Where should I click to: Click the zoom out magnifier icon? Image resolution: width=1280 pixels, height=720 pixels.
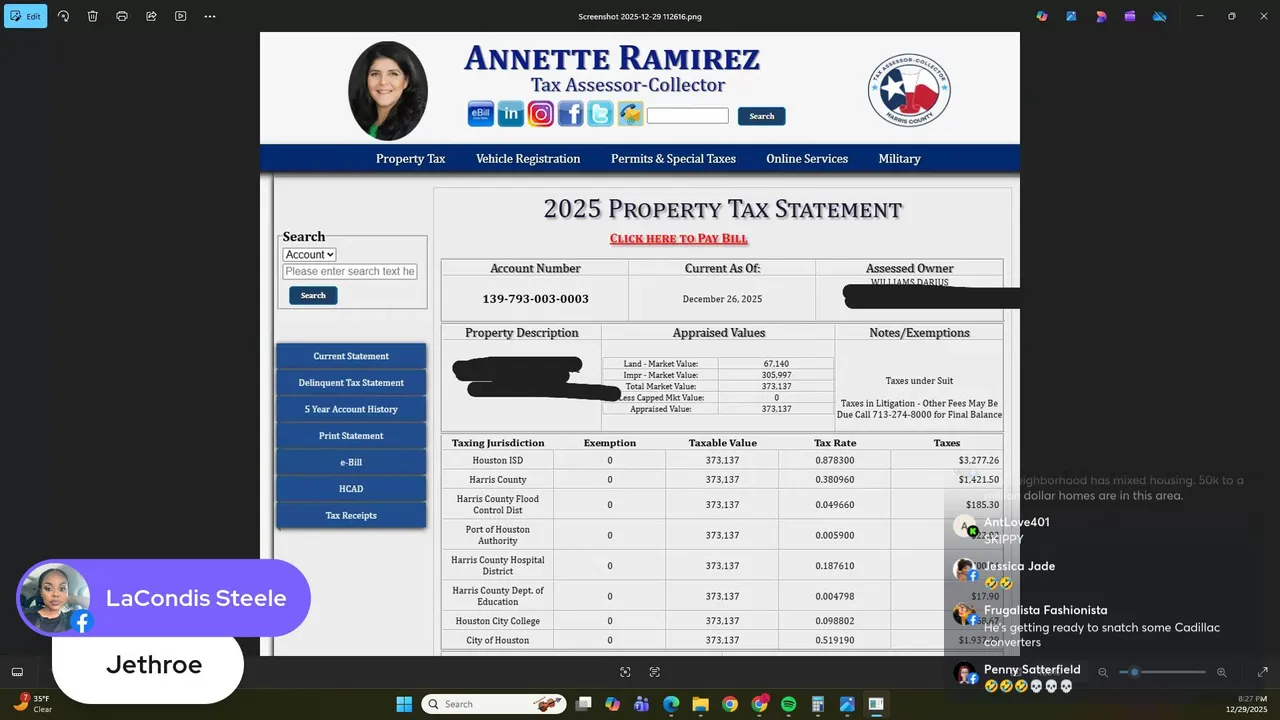click(1103, 672)
